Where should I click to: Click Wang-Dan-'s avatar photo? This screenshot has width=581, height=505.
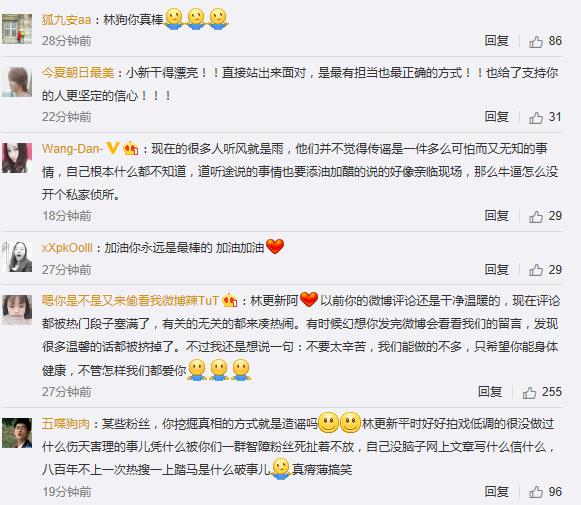(17, 158)
